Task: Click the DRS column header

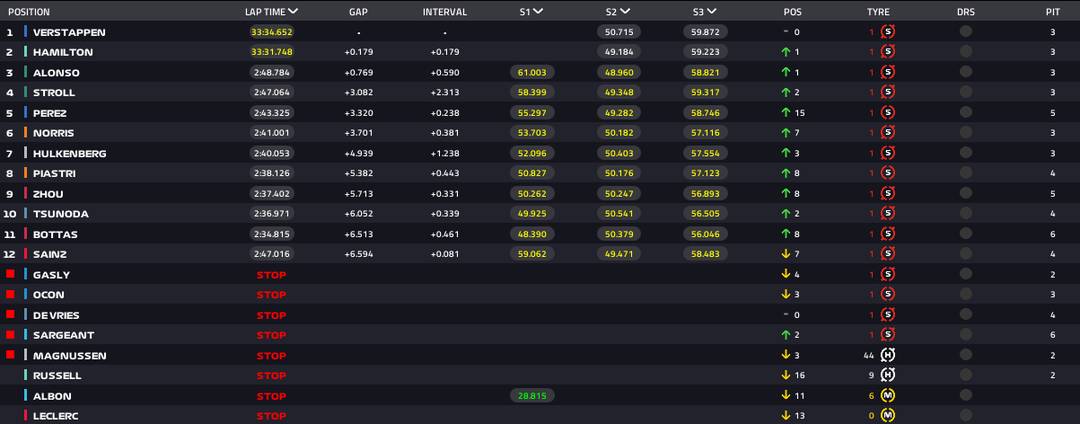Action: tap(966, 12)
